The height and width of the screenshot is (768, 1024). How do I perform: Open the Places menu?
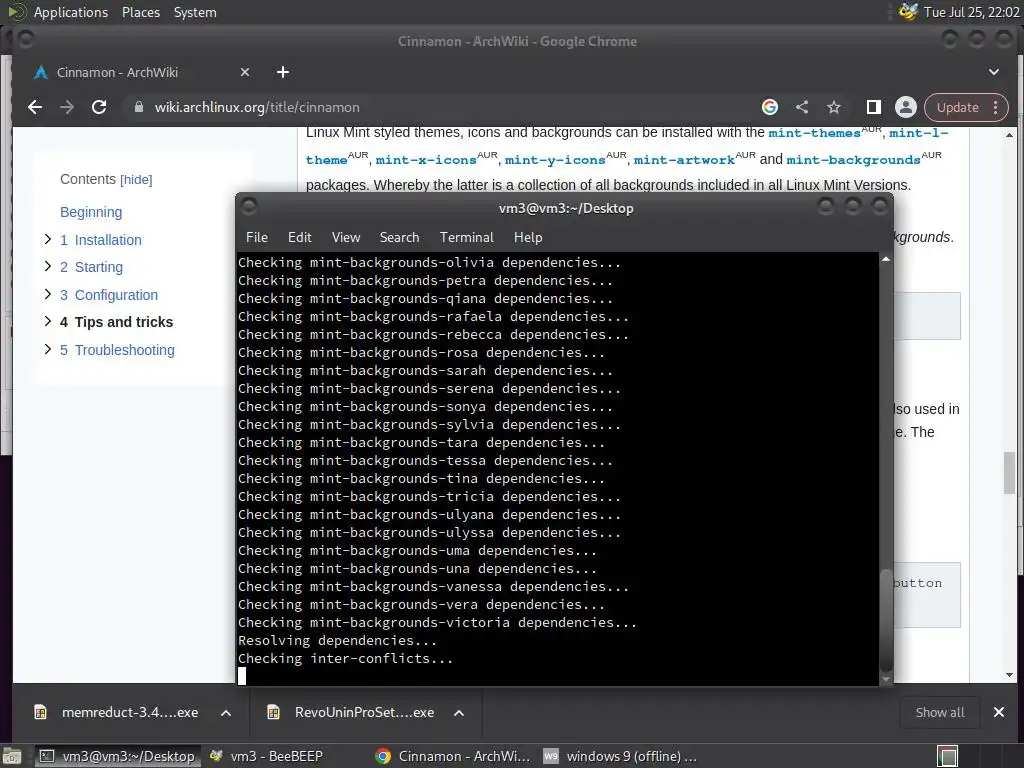tap(140, 12)
